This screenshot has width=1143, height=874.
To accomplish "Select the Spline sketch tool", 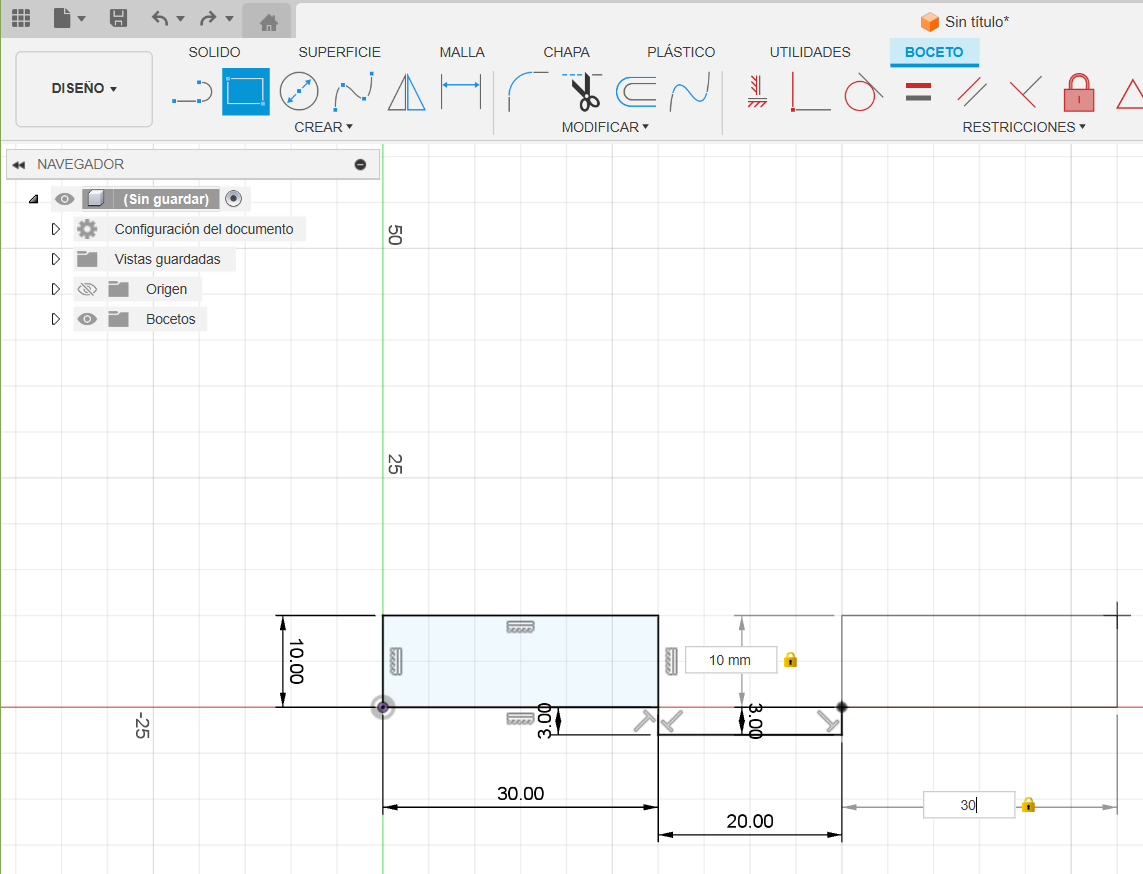I will point(354,92).
